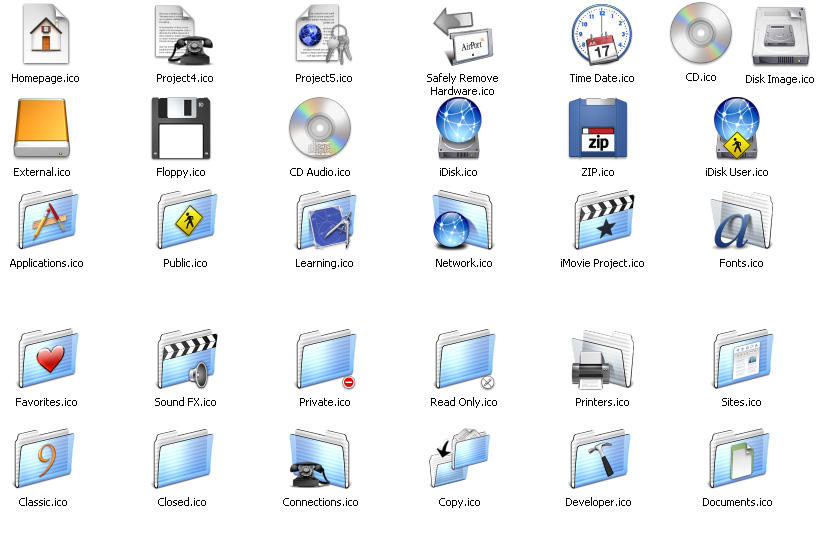This screenshot has width=835, height=541.
Task: Select the Public.ico folder with pedestrian sign
Action: point(186,219)
